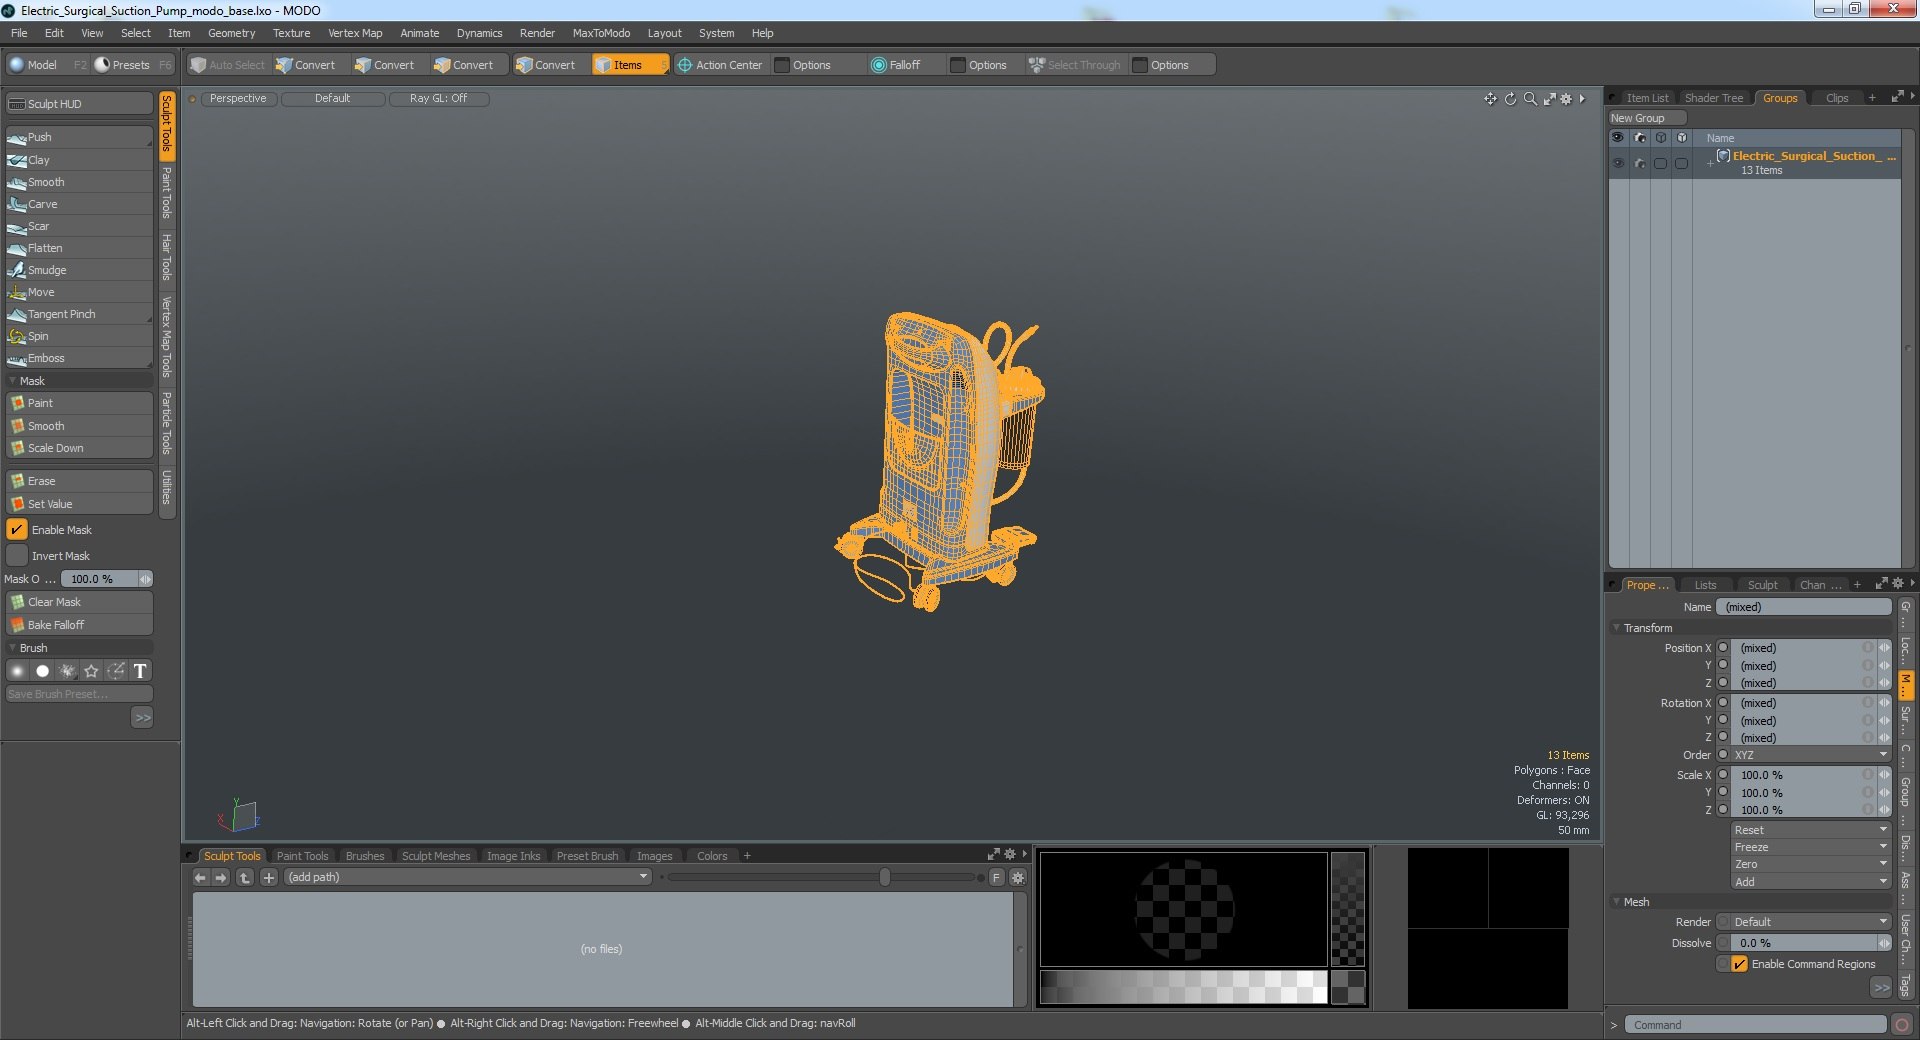
Task: Click the back arrow in preset browser
Action: [200, 878]
